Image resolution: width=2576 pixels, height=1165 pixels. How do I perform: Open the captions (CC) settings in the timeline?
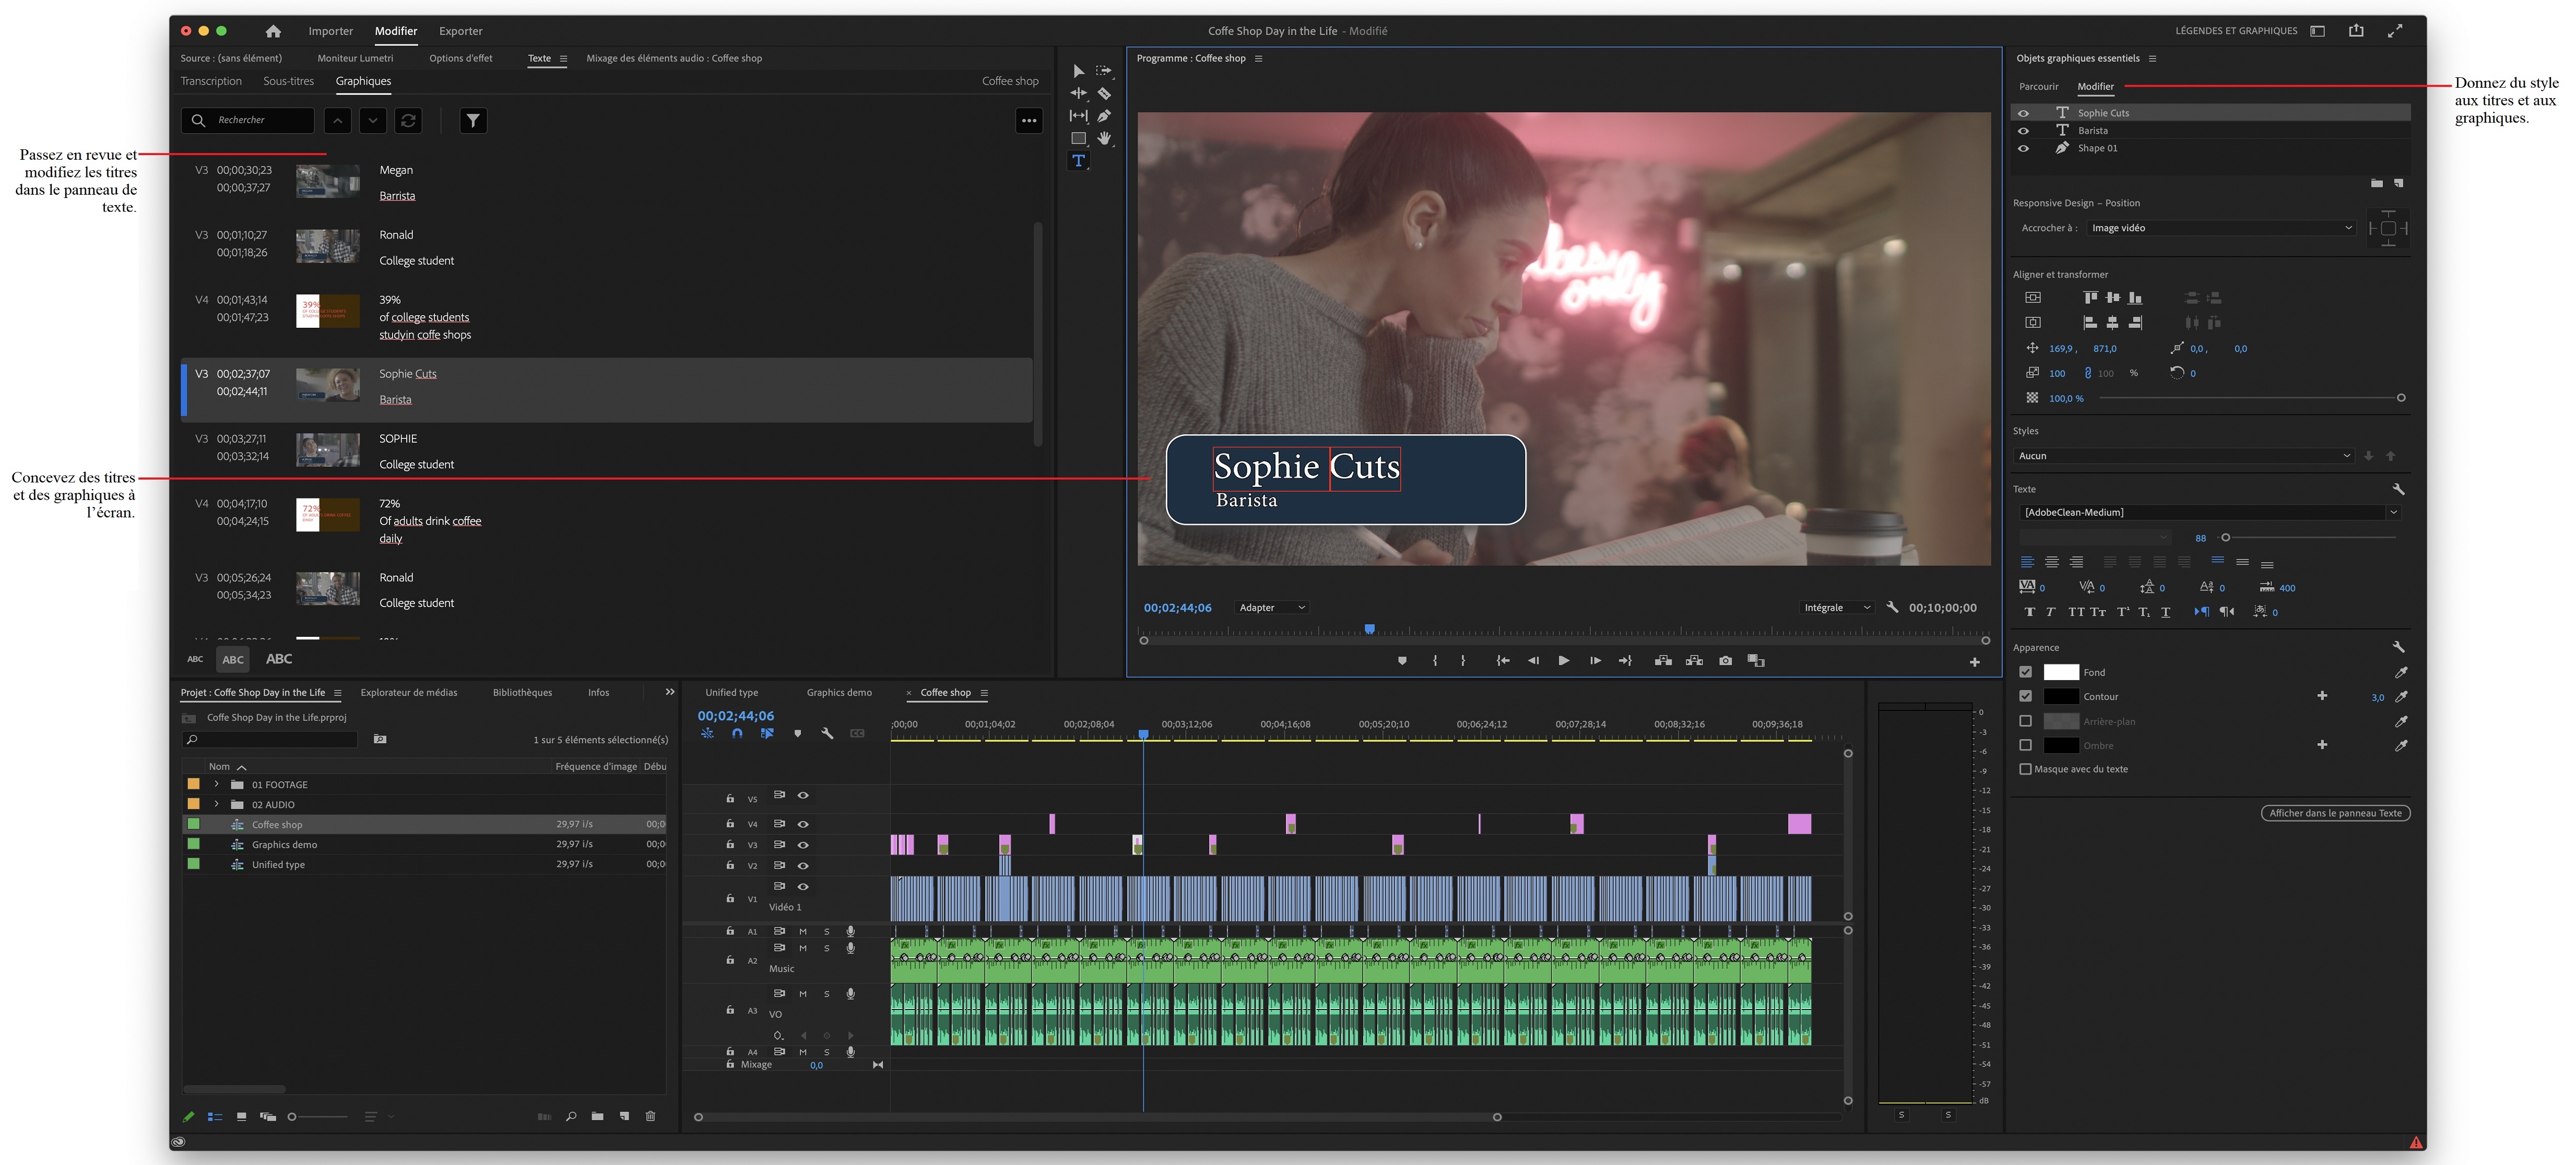pos(857,734)
